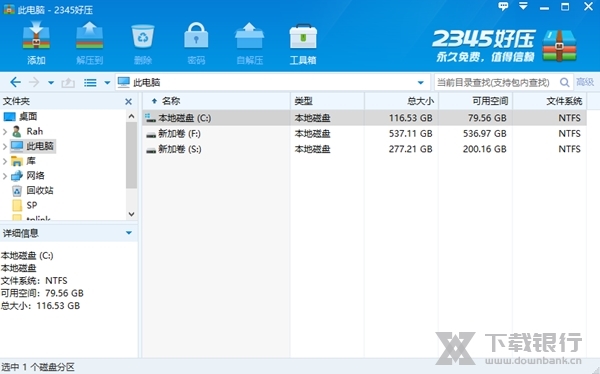Screen dimensions: 600x374
Task: Click folder tree scroll up arrow
Action: pos(131,116)
